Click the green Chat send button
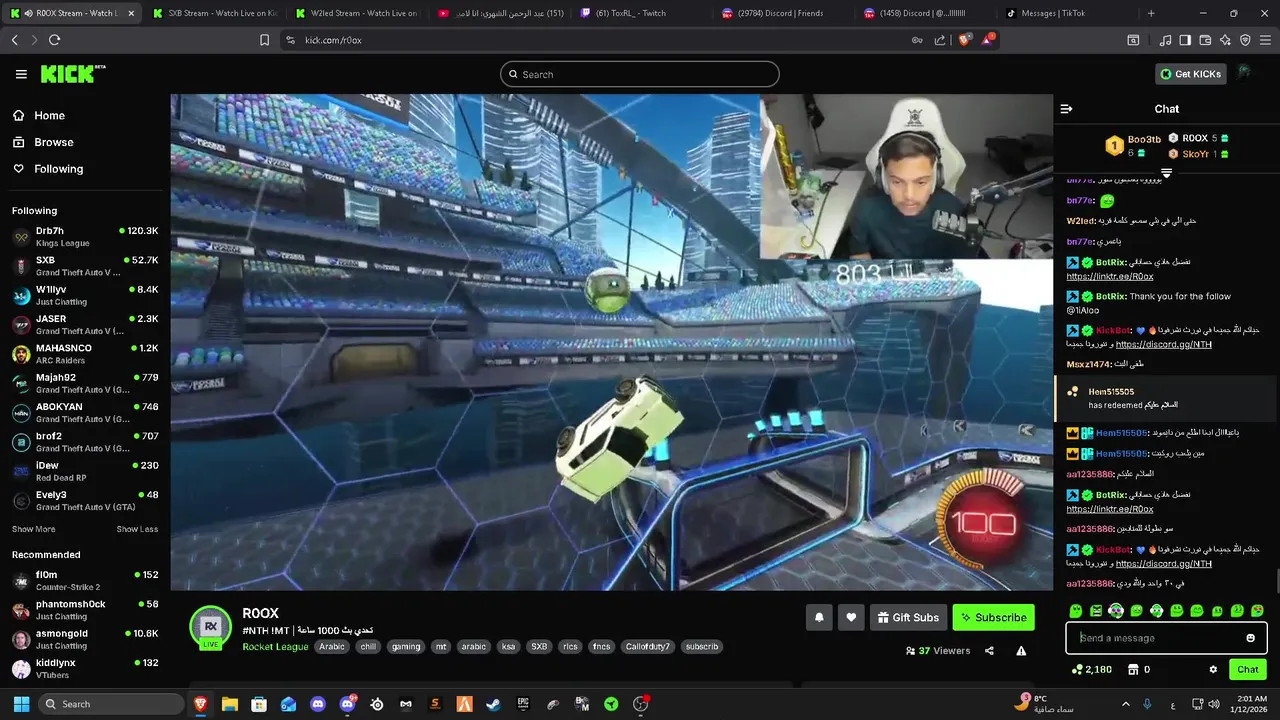Screen dimensions: 1280x720 click(x=1248, y=670)
